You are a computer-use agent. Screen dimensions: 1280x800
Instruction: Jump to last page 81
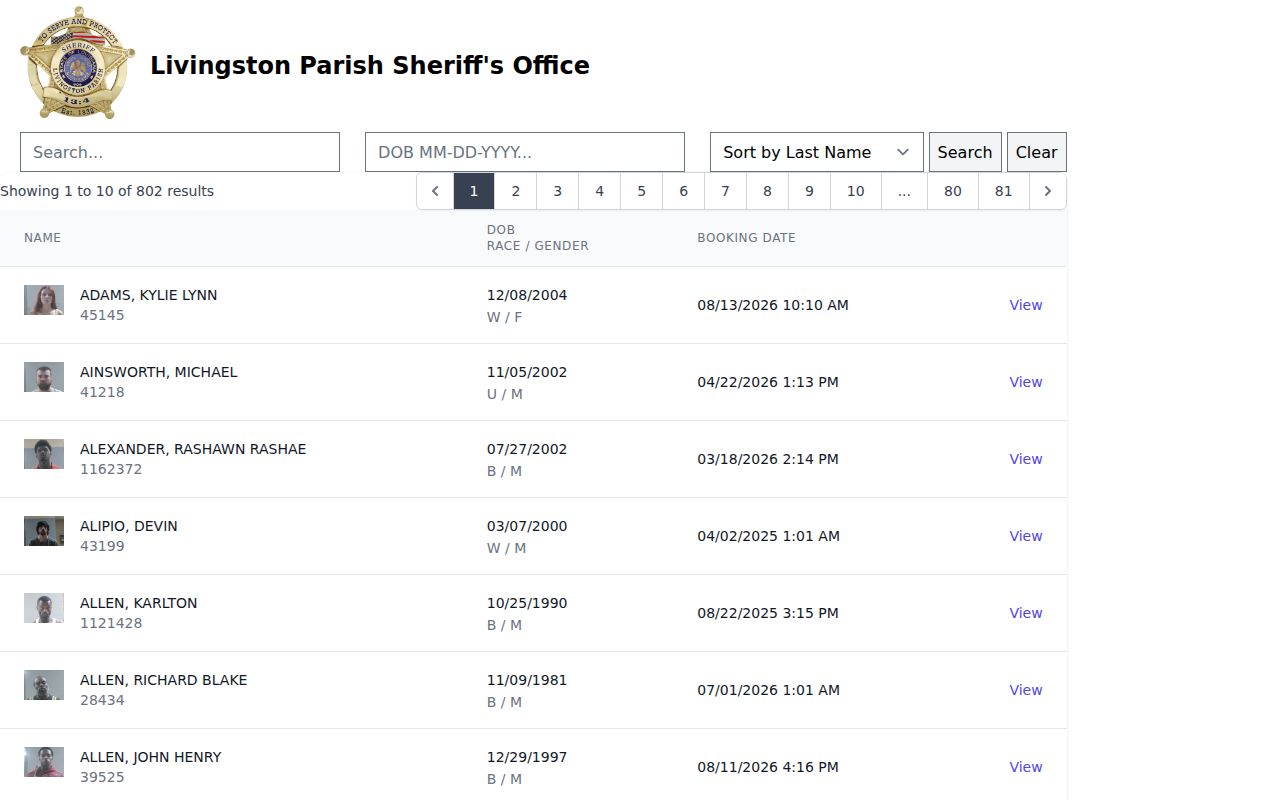[1004, 191]
